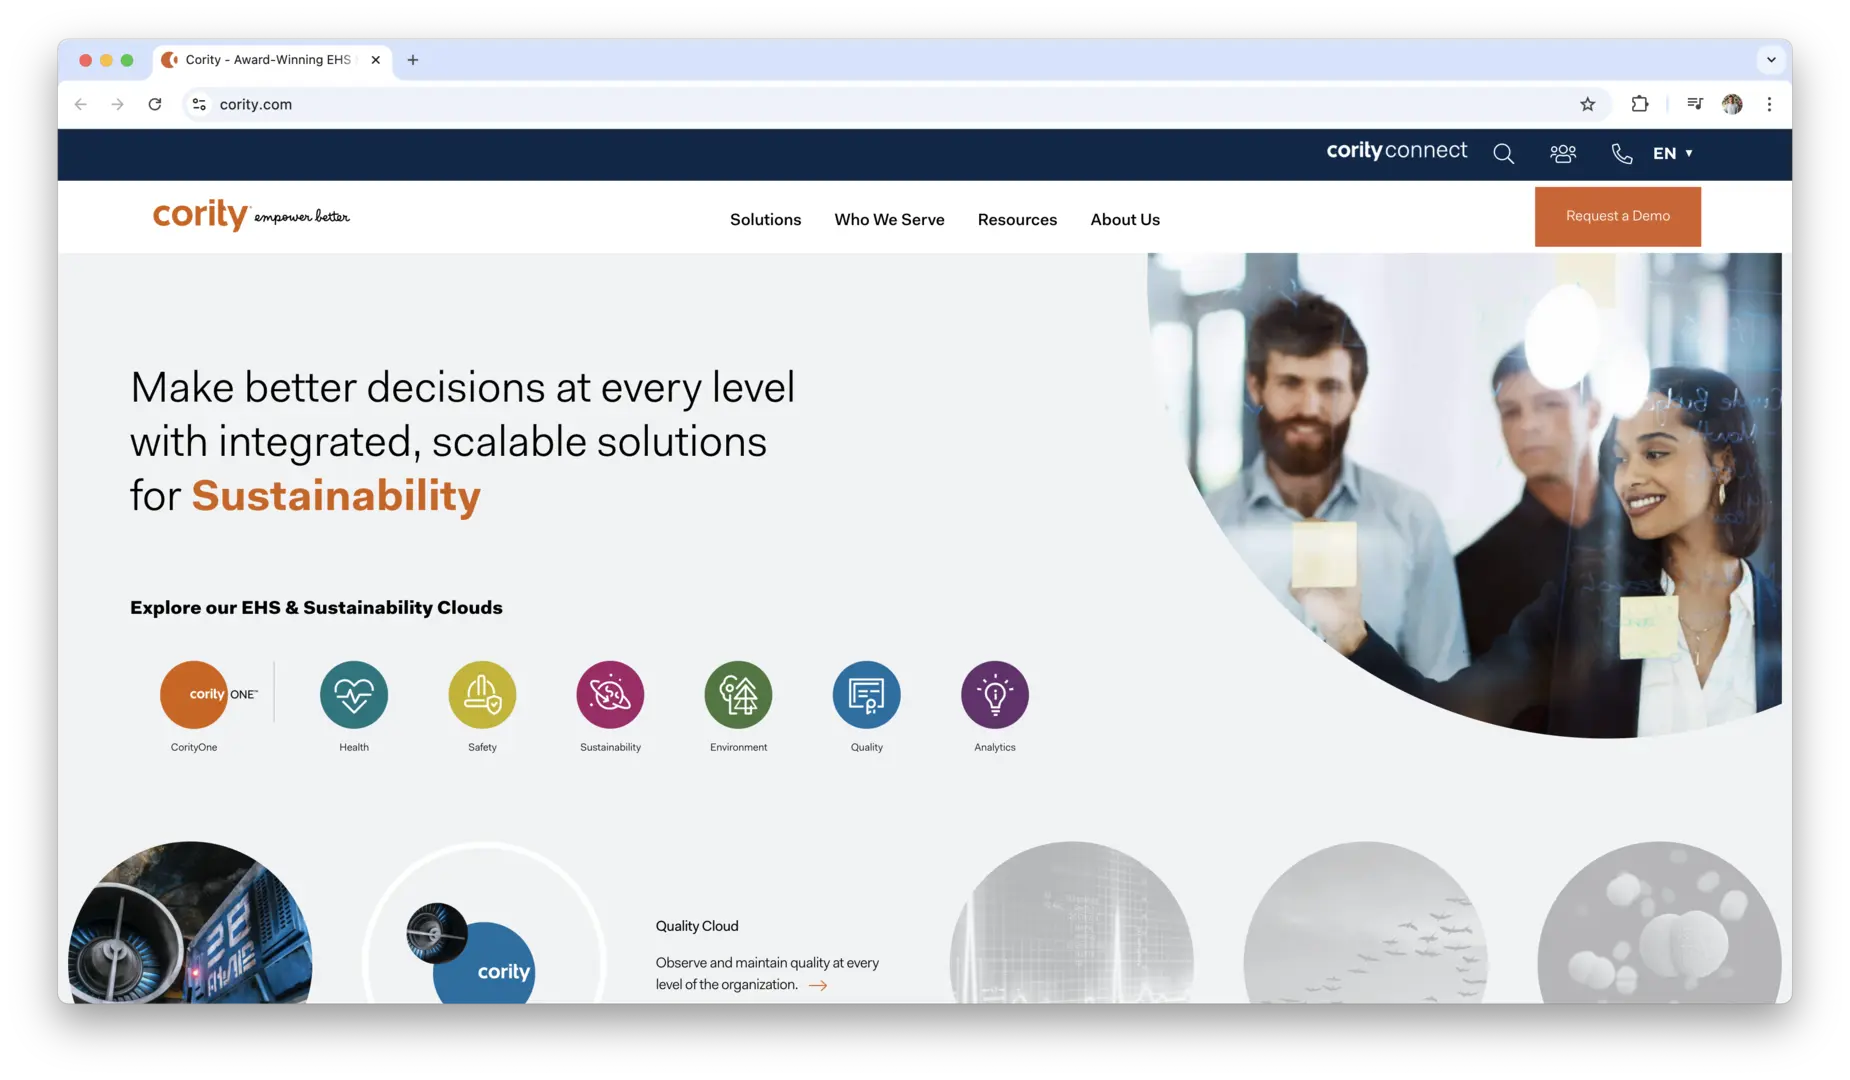Close the Cority browser tab
The width and height of the screenshot is (1850, 1080).
[376, 60]
